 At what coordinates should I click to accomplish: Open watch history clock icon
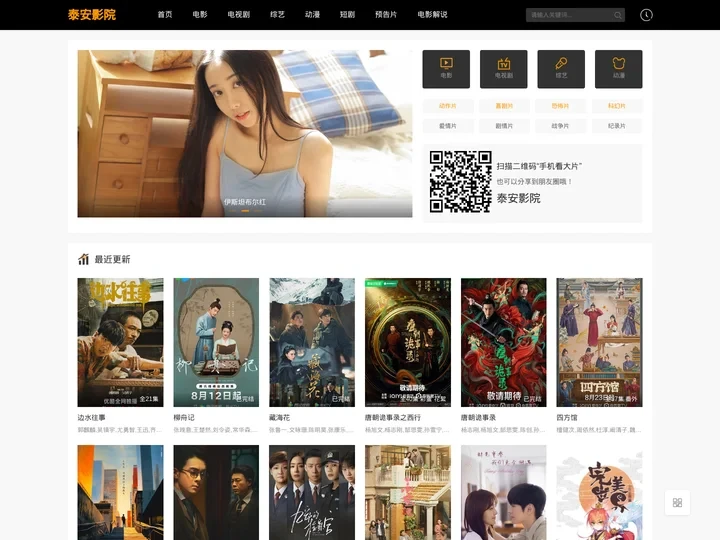coord(646,15)
